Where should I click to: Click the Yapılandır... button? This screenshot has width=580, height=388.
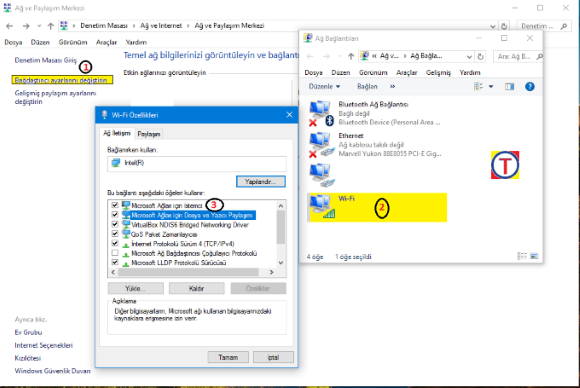click(261, 182)
